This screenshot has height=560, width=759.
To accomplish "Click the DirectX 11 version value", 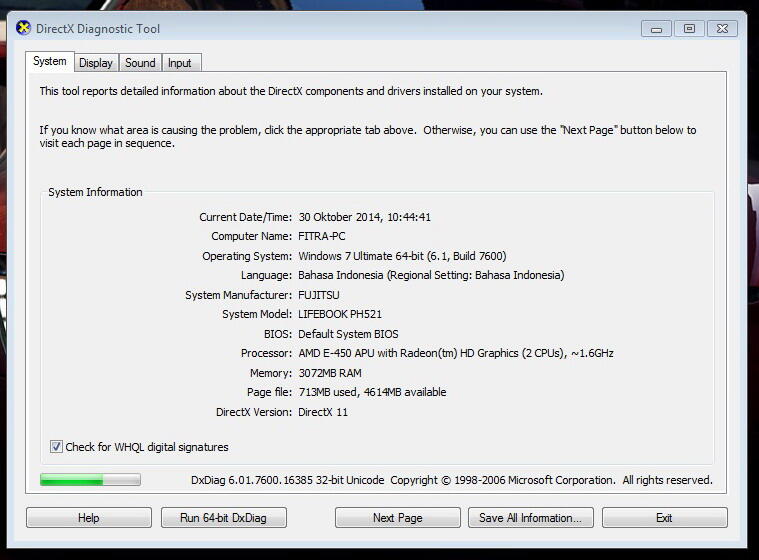I will 323,412.
